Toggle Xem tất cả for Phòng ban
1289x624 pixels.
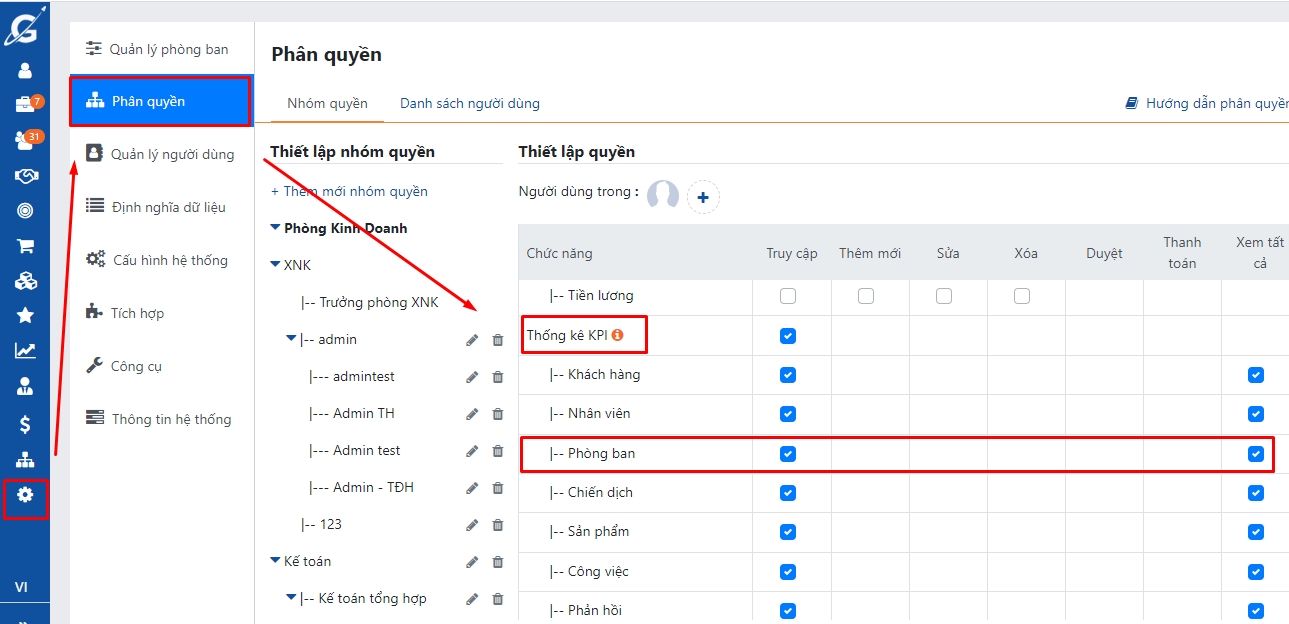tap(1256, 454)
